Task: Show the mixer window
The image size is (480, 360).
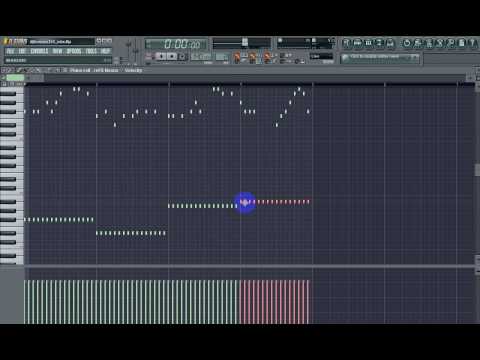Action: pyautogui.click(x=390, y=43)
